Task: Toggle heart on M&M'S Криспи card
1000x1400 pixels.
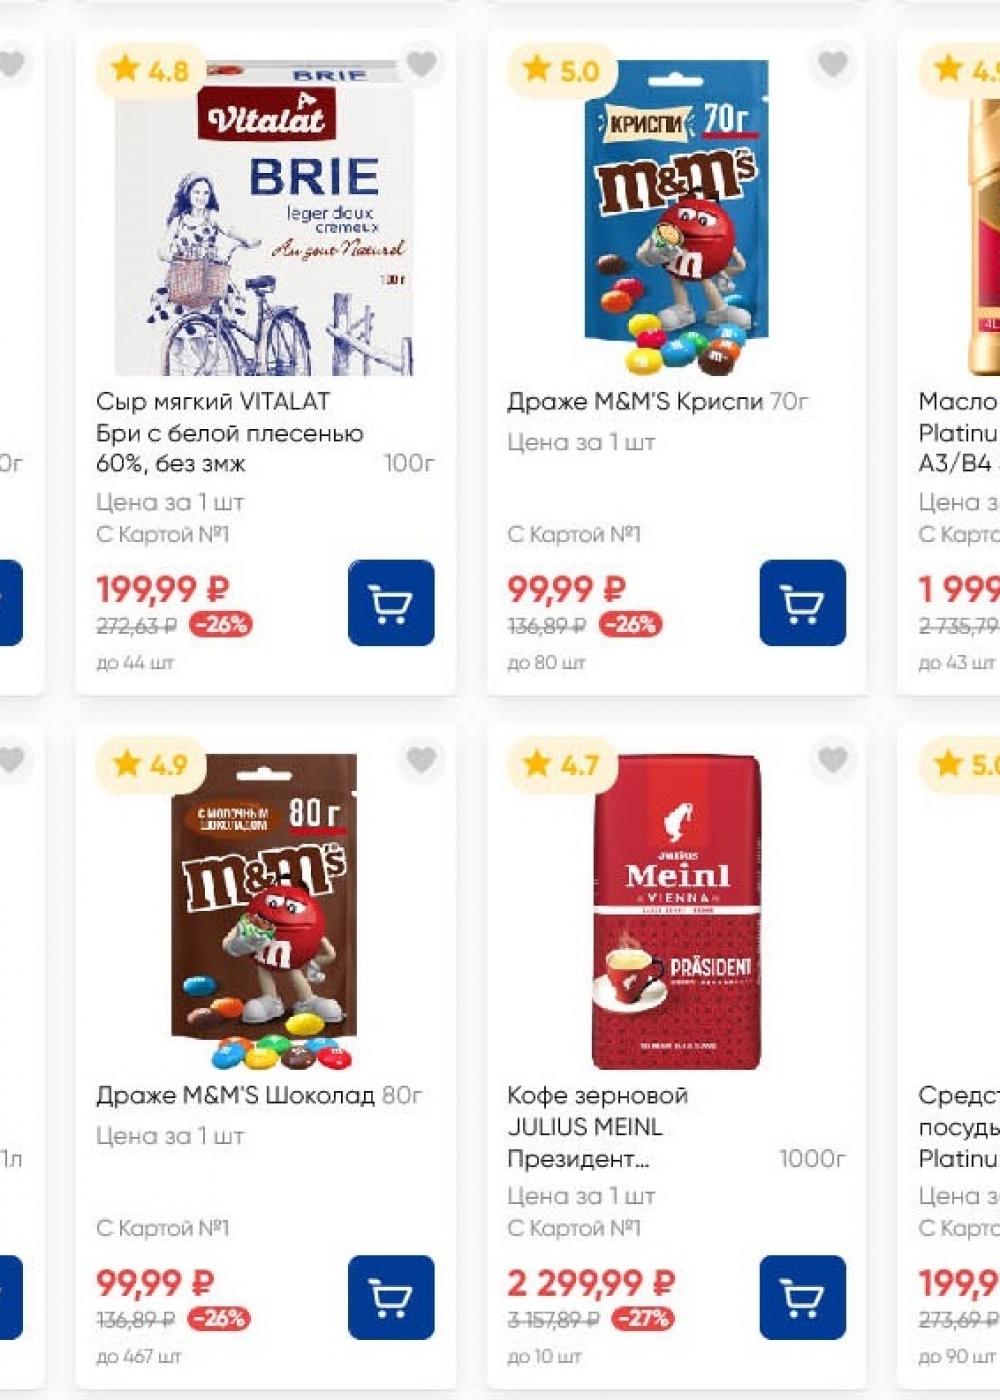Action: (x=832, y=64)
